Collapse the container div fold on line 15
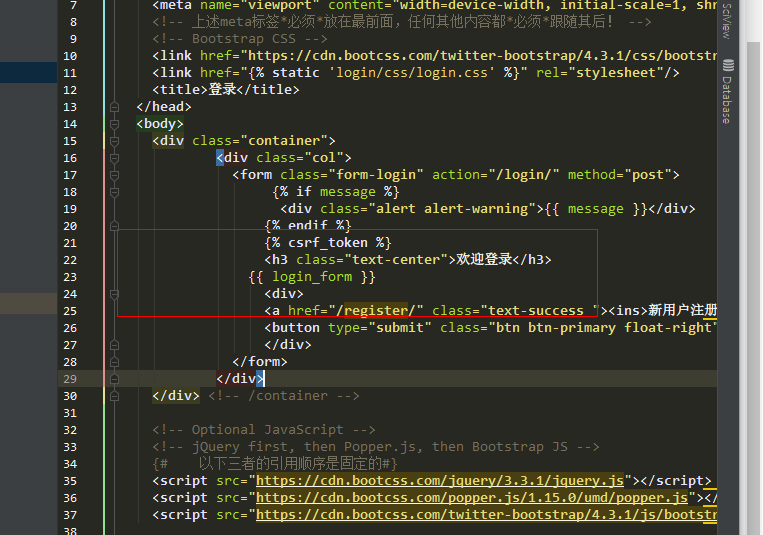This screenshot has height=535, width=763. pos(114,141)
